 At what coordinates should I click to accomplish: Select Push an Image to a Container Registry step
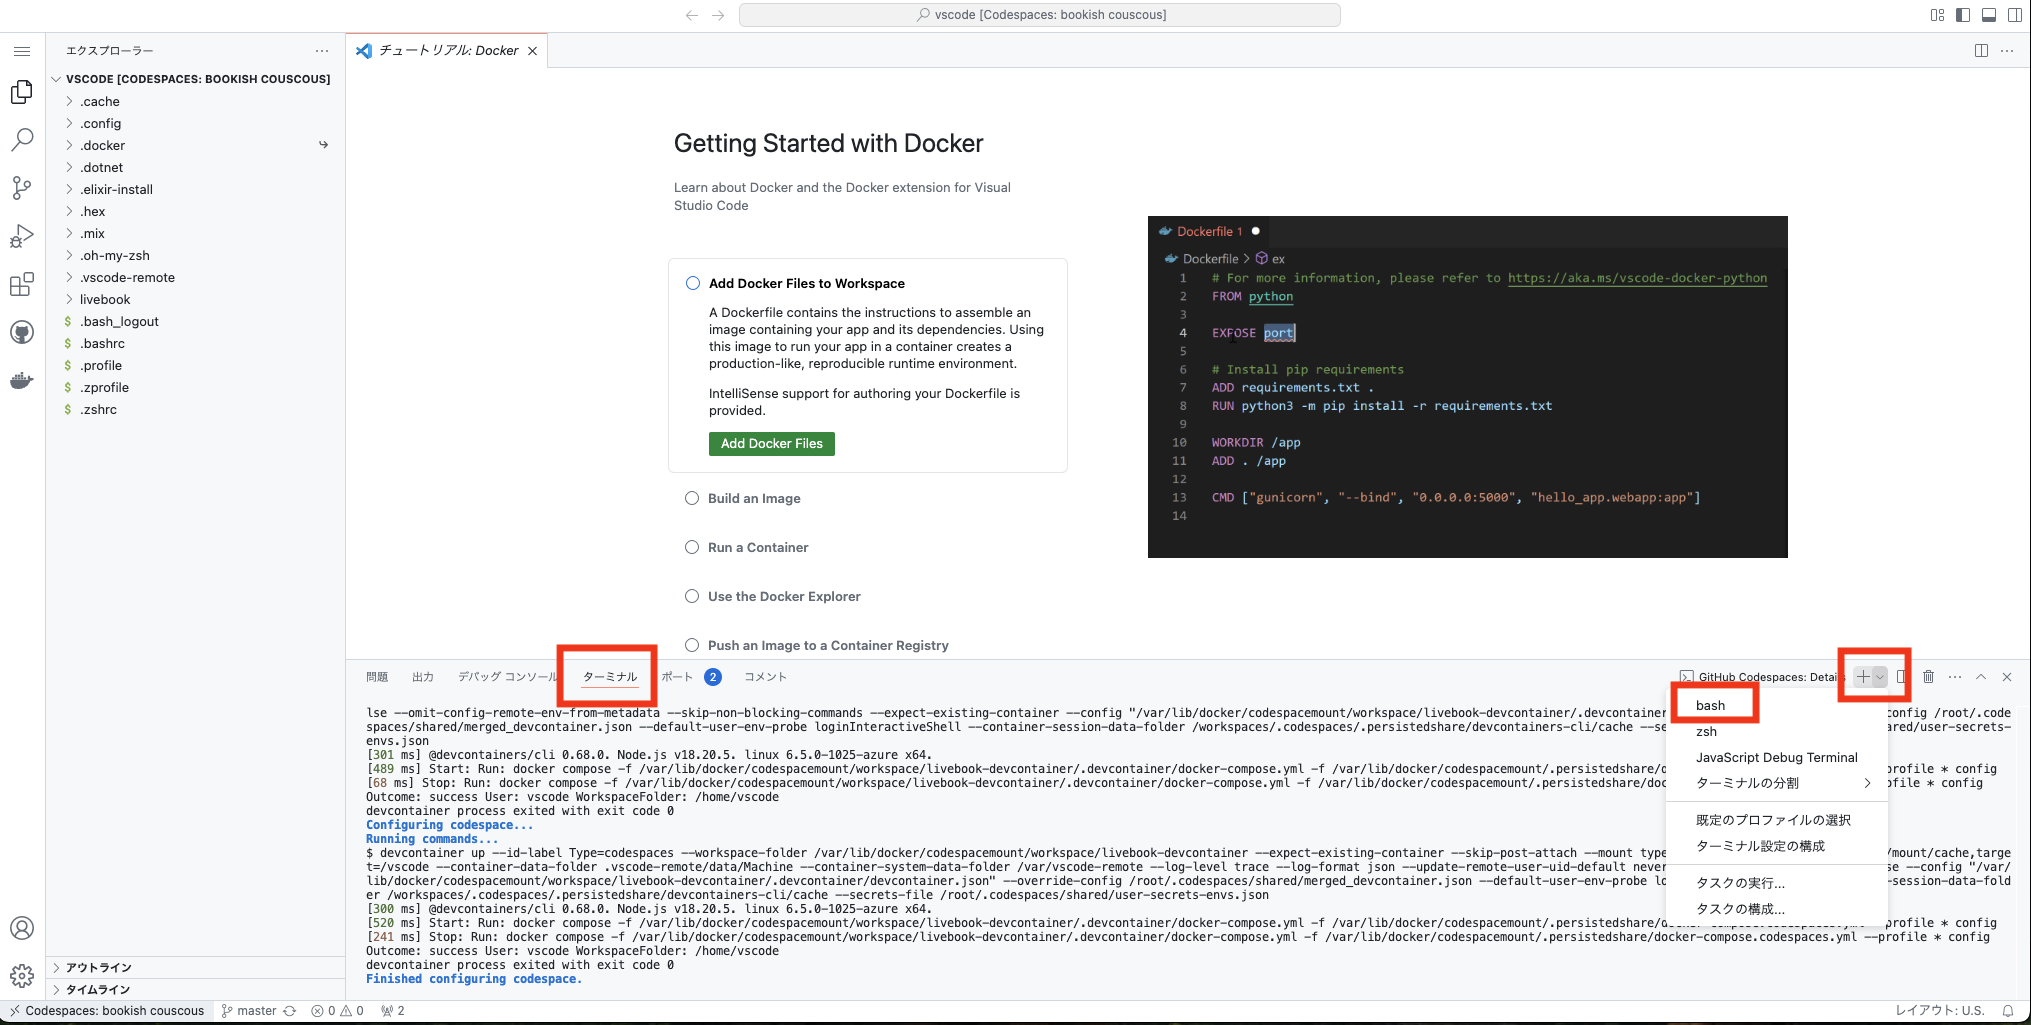click(x=828, y=646)
